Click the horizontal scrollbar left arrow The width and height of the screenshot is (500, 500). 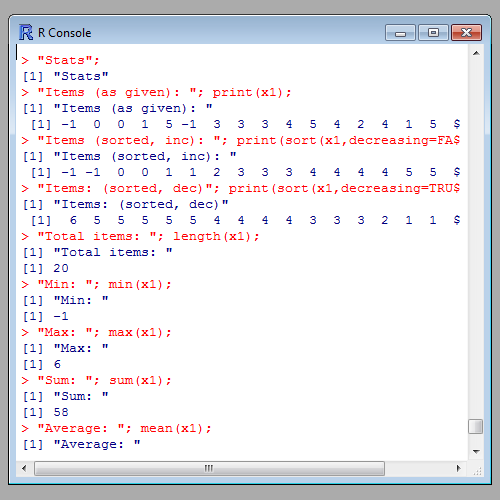[x=24, y=468]
